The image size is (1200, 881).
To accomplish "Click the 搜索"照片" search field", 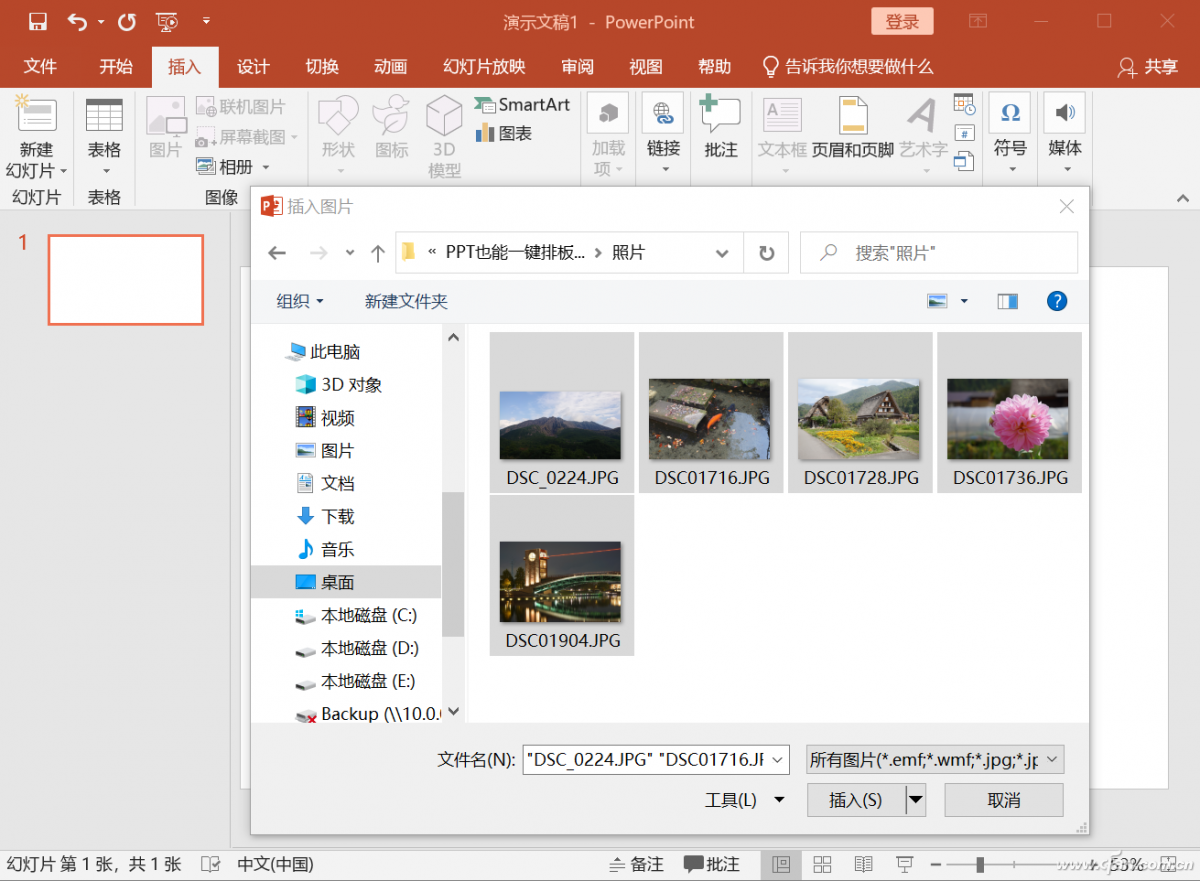I will click(939, 253).
